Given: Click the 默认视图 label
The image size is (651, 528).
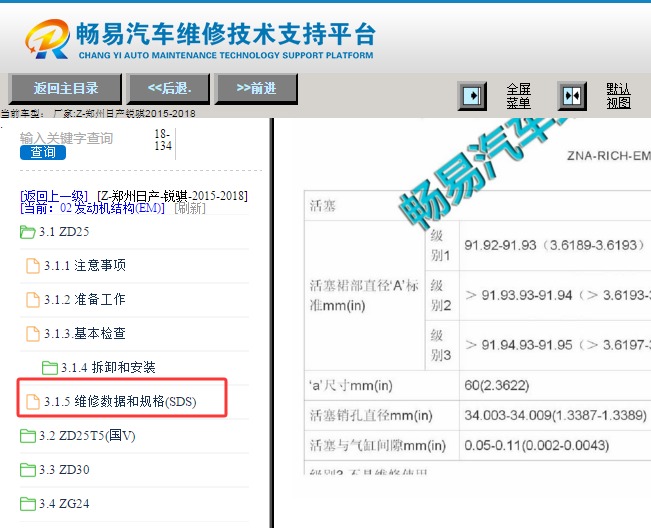Looking at the screenshot, I should [618, 96].
